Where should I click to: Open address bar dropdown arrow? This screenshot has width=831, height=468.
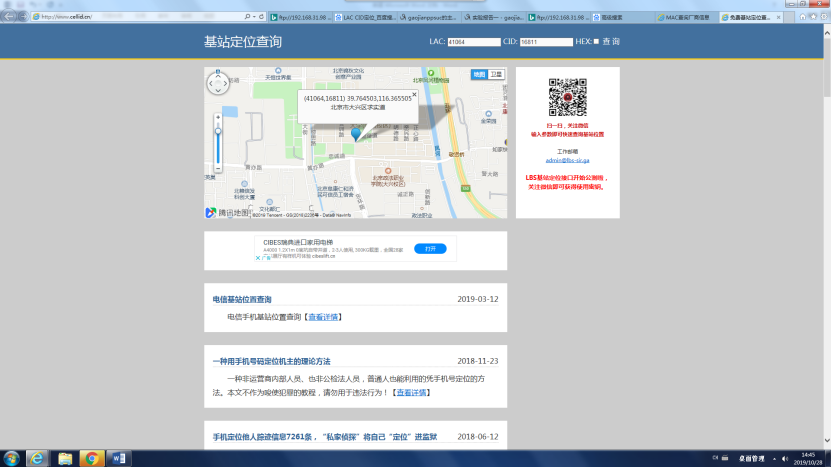tap(254, 17)
